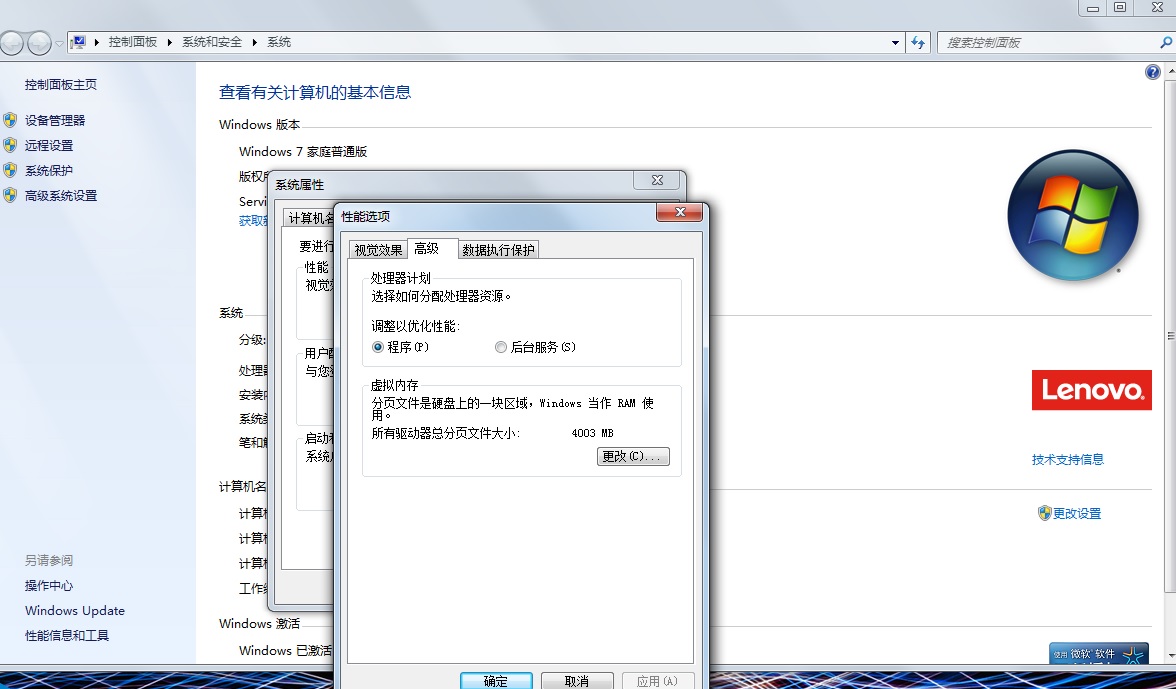Viewport: 1176px width, 689px height.
Task: Switch to the 视觉效果 tab
Action: click(377, 249)
